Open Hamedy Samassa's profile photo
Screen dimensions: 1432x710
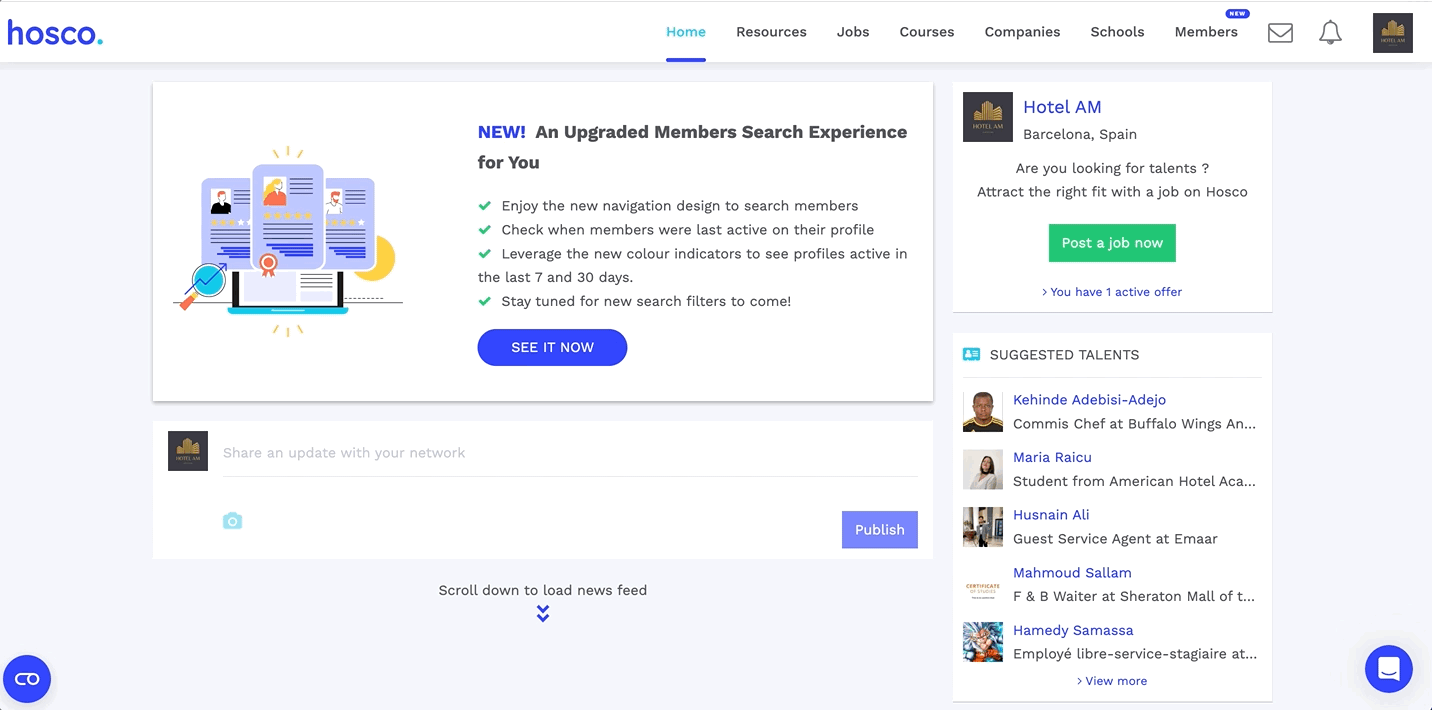(983, 642)
